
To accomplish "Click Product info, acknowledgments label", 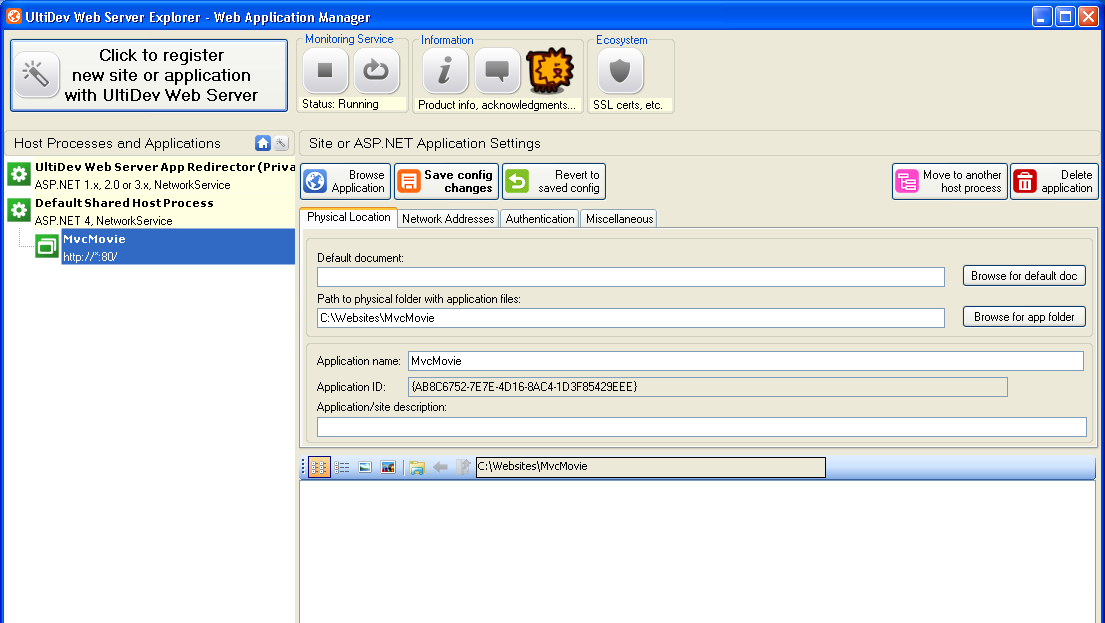I will (x=497, y=105).
